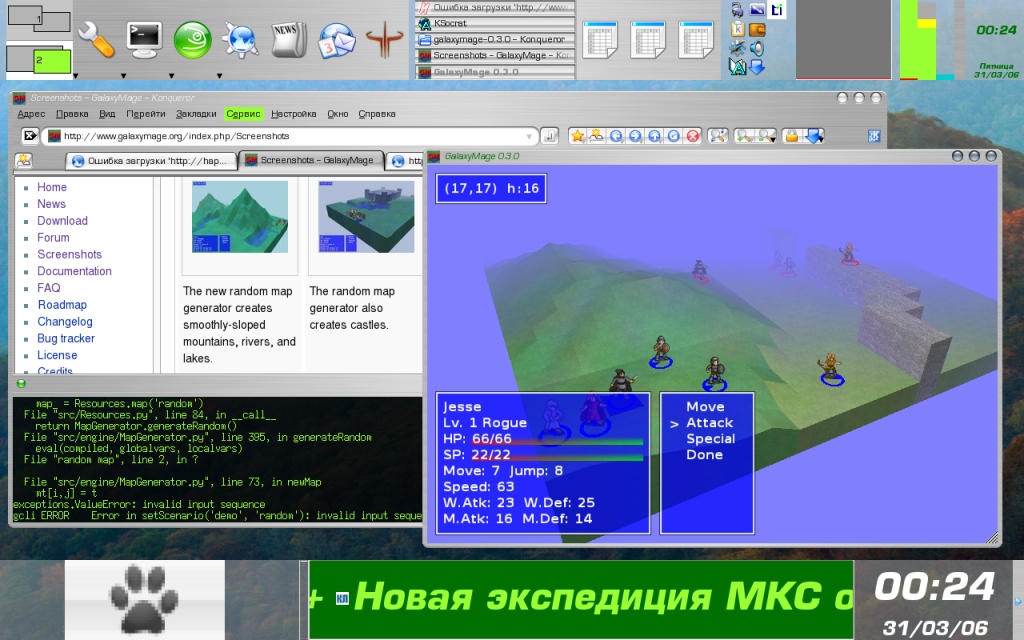Switch to the 'Screenshots – GalaxyMage' tab
Viewport: 1024px width, 640px height.
click(311, 160)
